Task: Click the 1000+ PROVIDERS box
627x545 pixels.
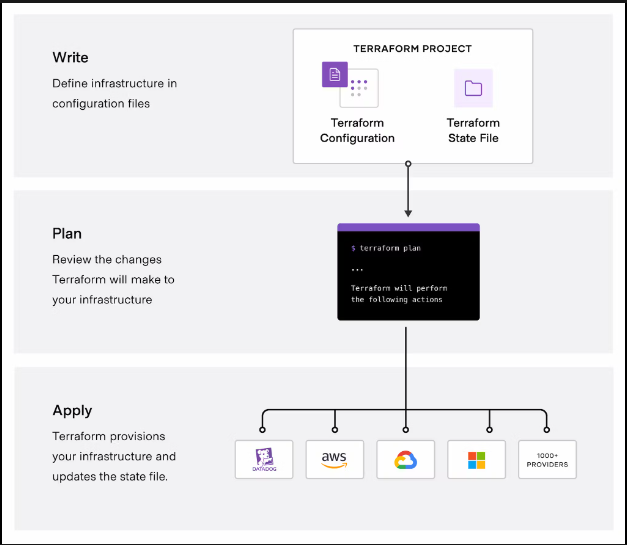Action: [x=547, y=459]
